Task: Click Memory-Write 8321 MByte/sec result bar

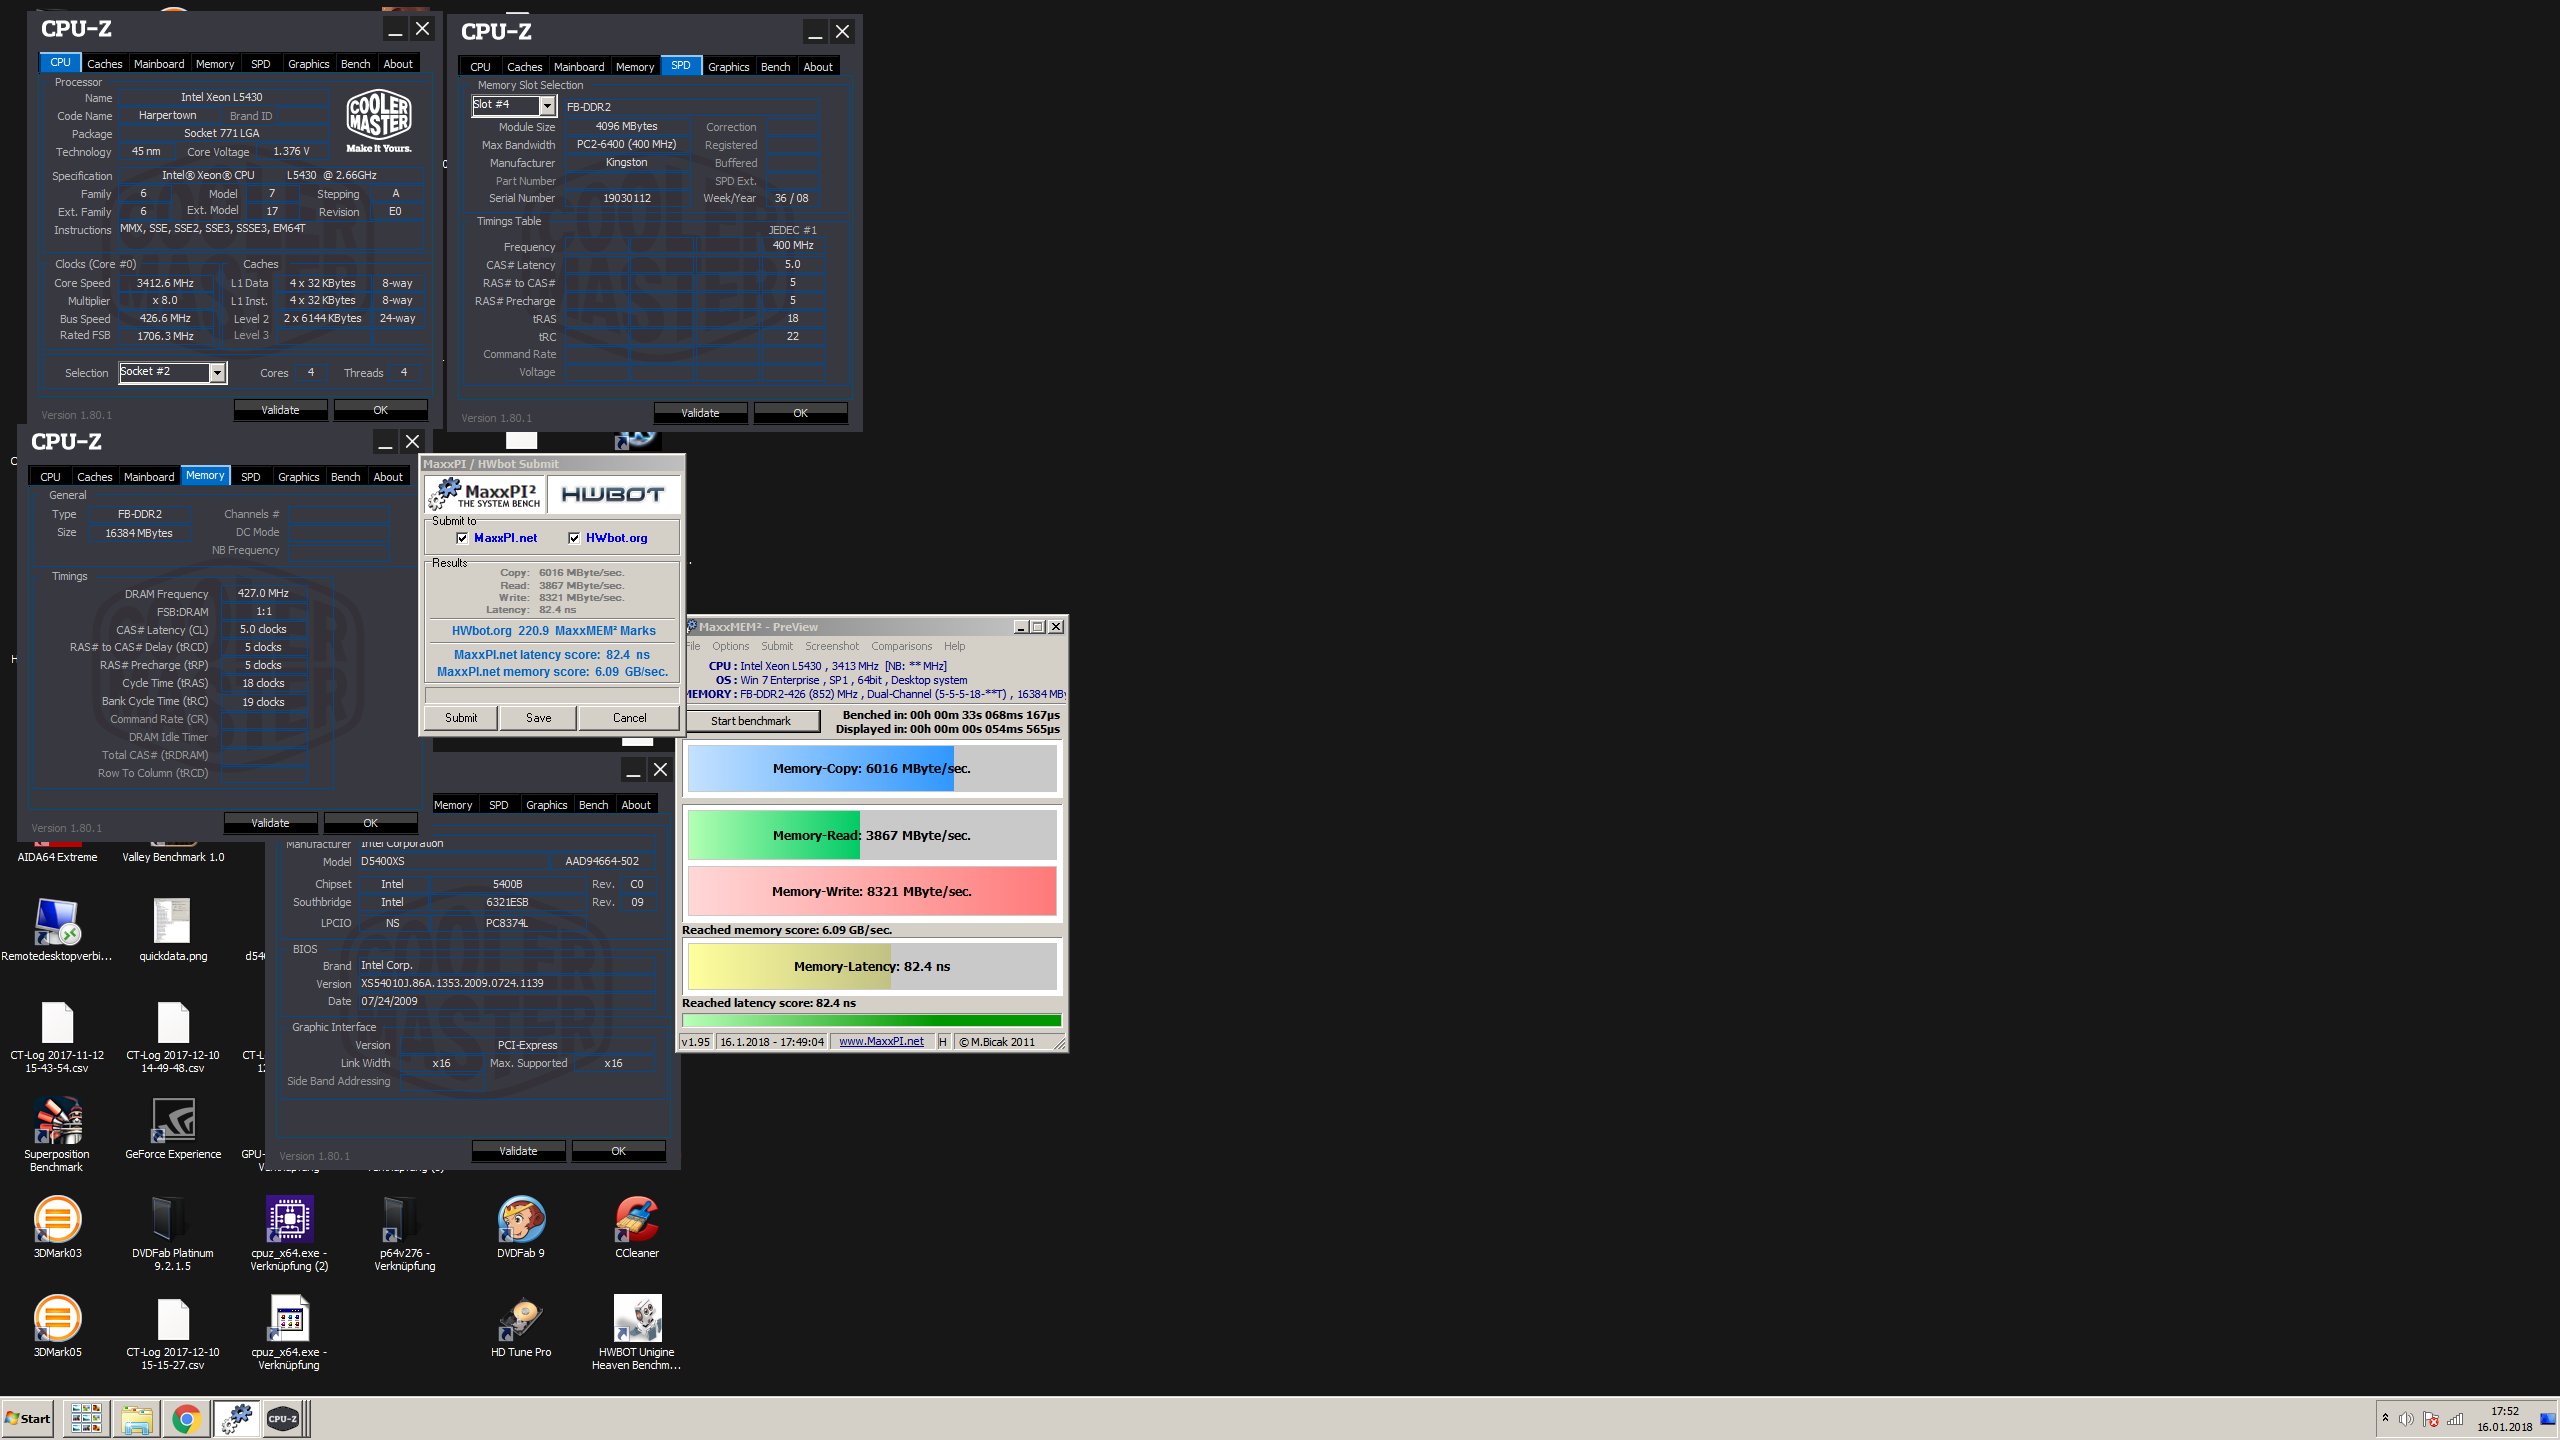Action: point(872,891)
